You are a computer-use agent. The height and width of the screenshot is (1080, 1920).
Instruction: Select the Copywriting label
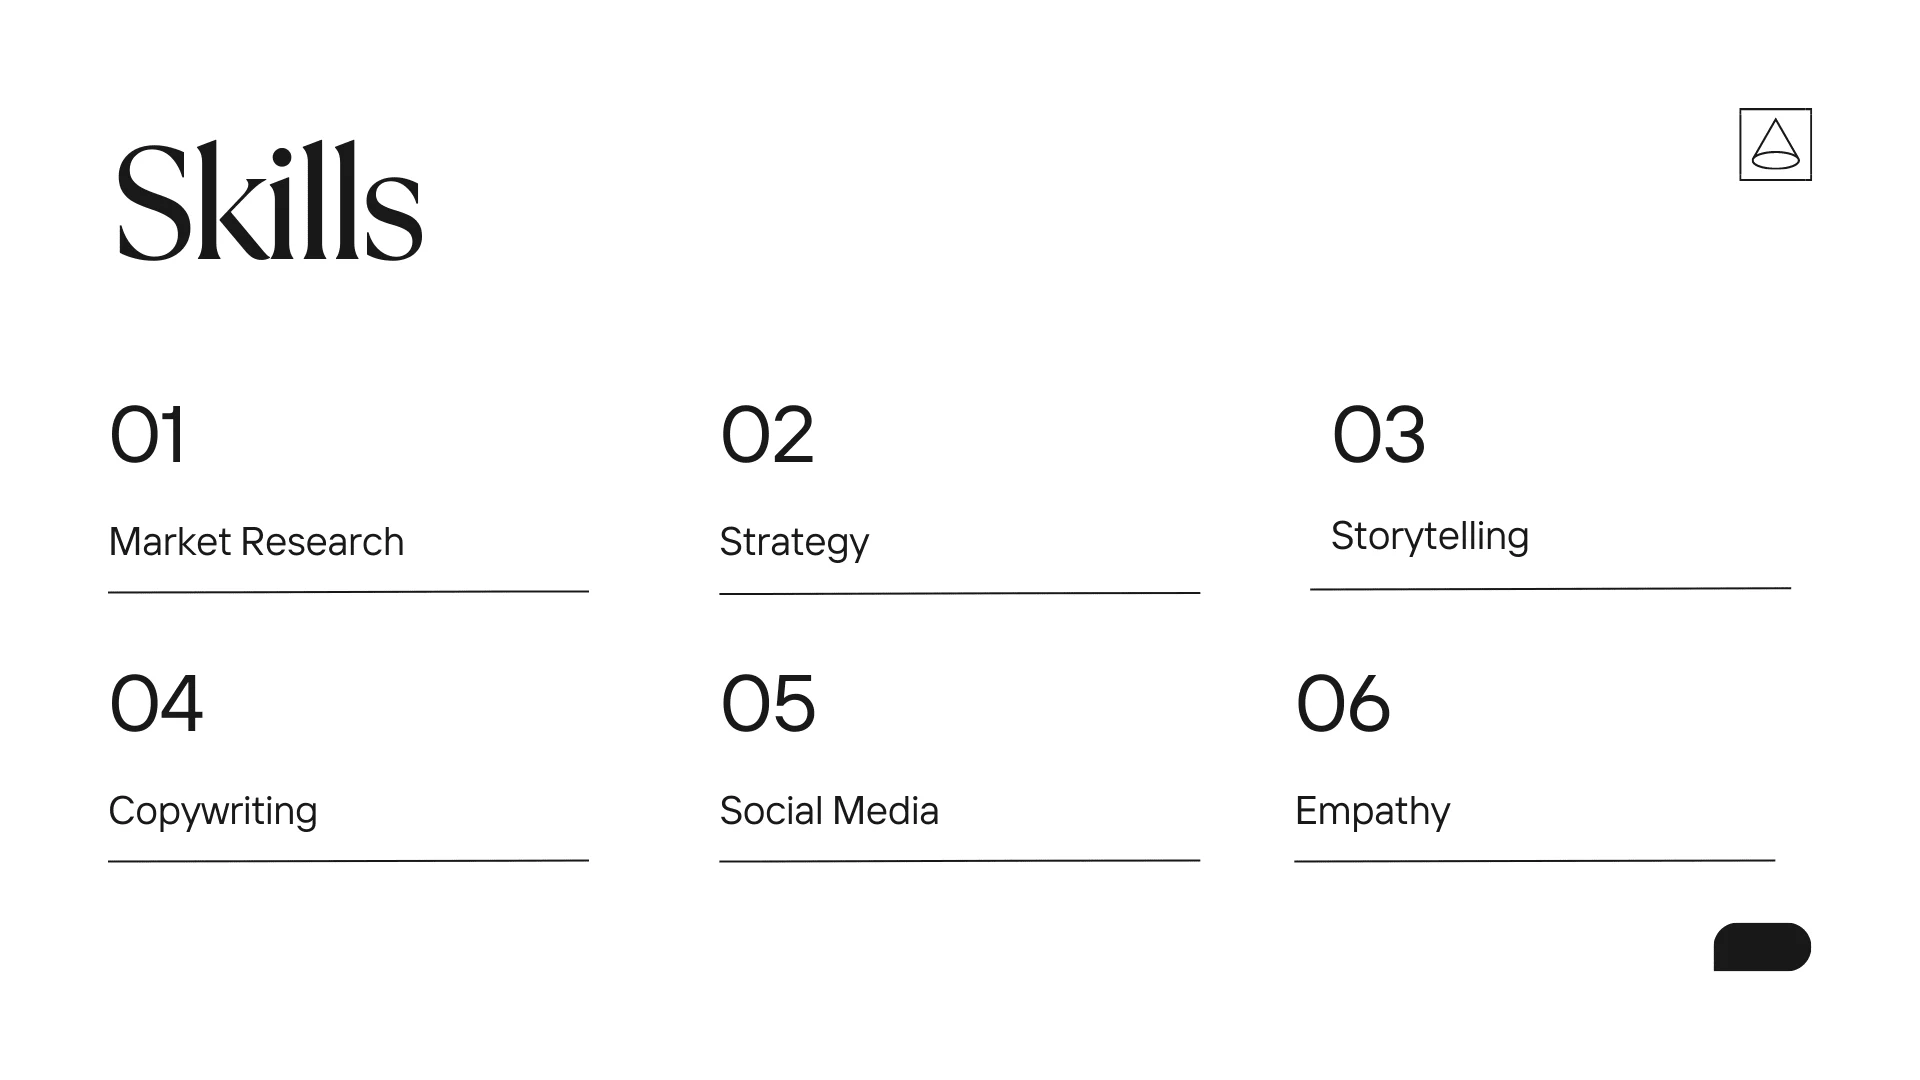213,812
